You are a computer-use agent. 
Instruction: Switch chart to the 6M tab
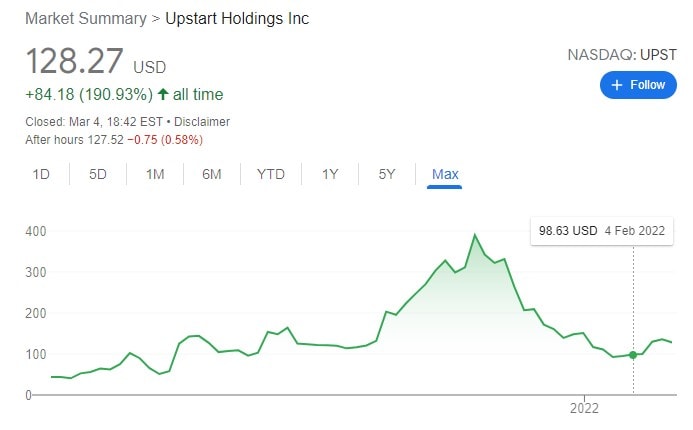coord(212,174)
